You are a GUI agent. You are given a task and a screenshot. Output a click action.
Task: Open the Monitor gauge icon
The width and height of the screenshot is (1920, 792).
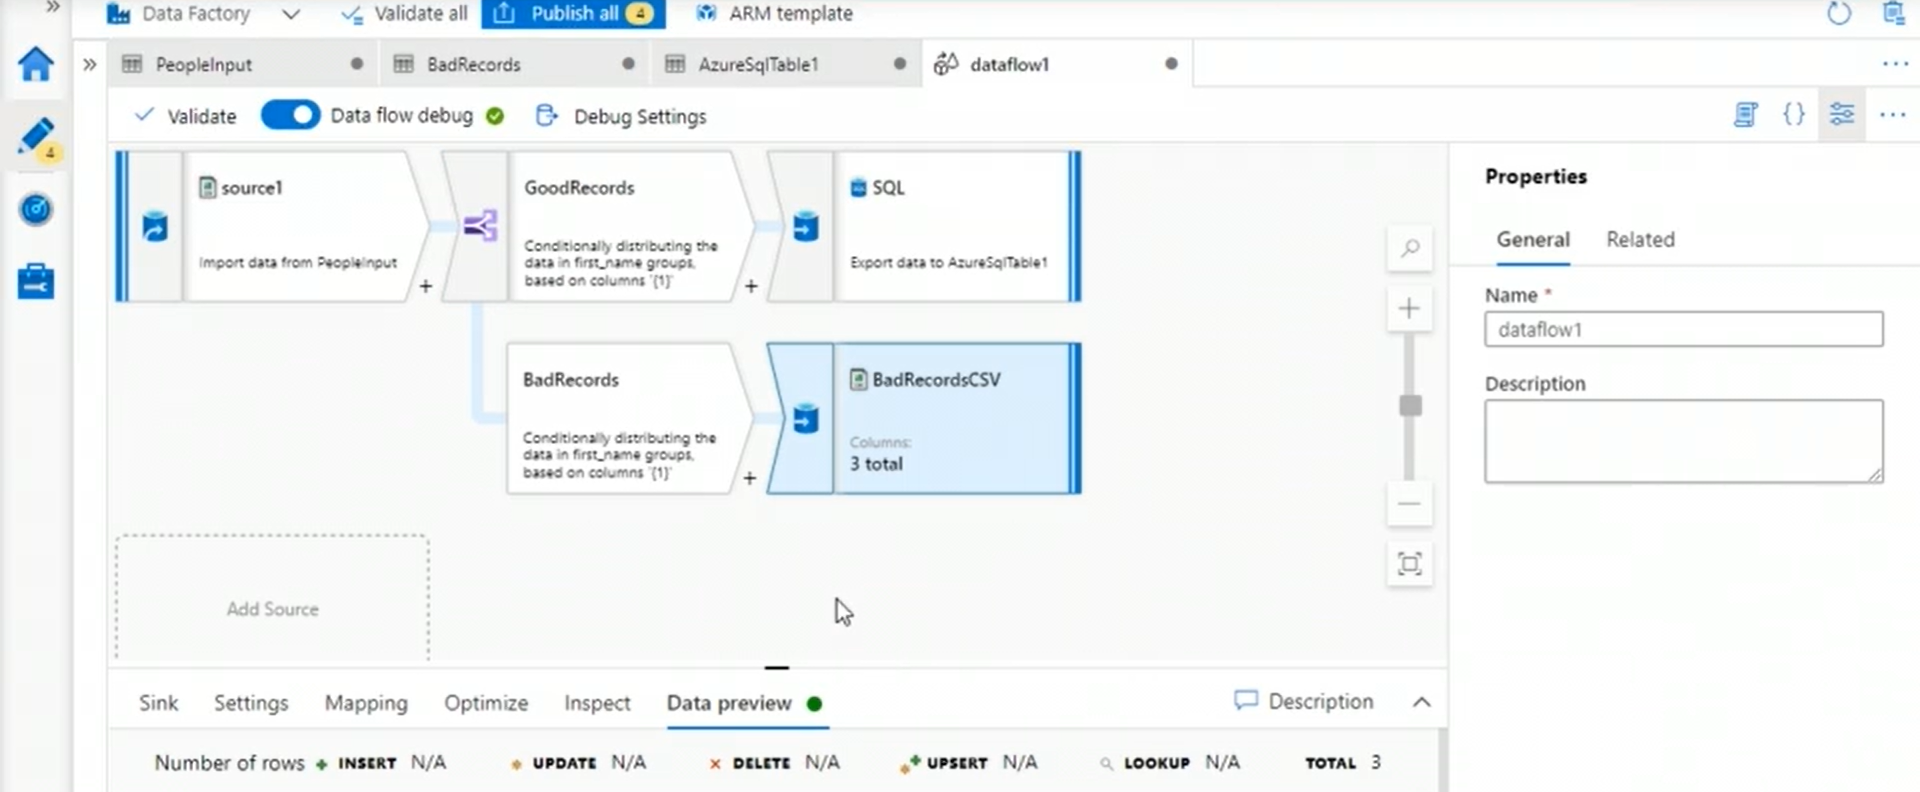[36, 210]
